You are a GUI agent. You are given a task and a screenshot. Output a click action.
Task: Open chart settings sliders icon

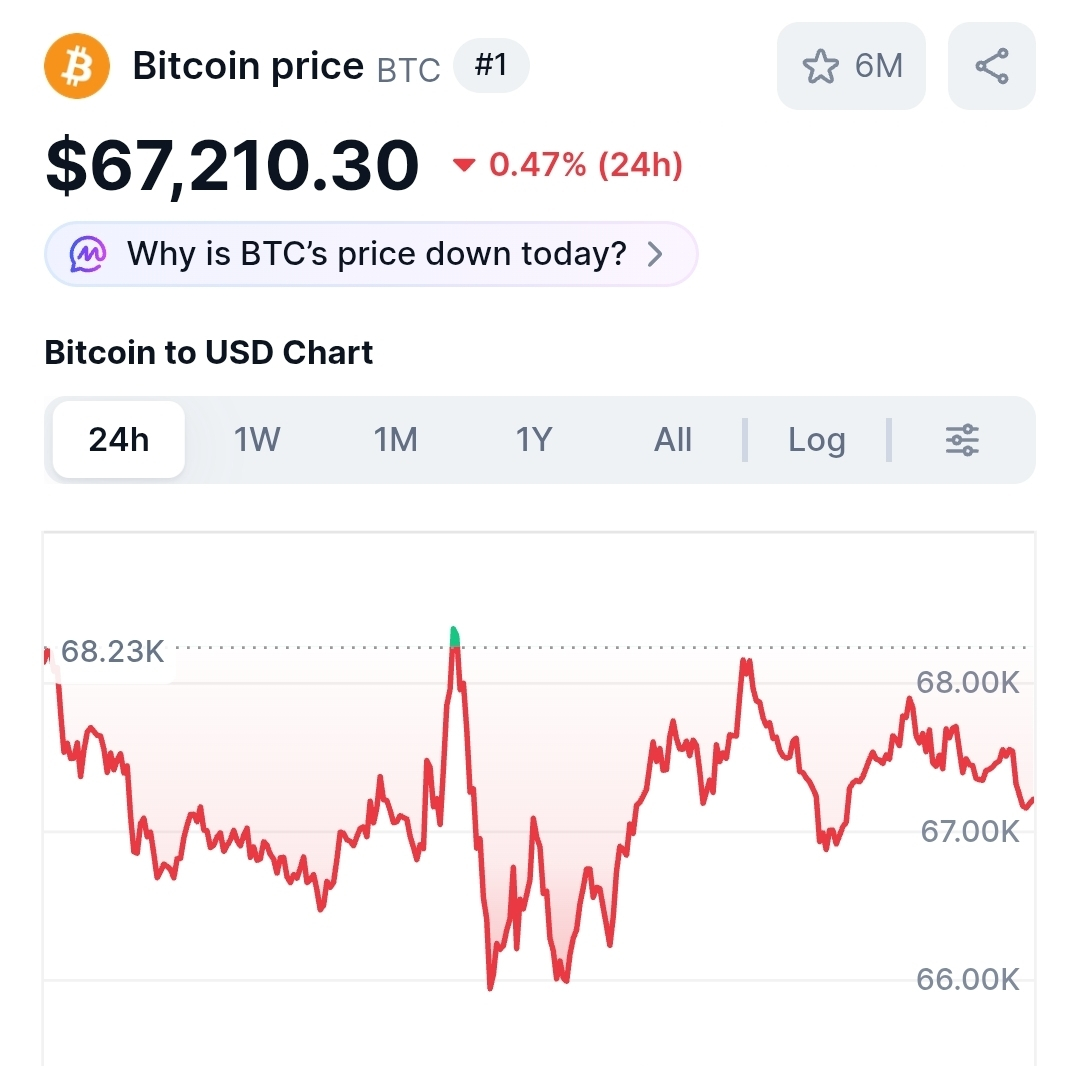(x=962, y=440)
